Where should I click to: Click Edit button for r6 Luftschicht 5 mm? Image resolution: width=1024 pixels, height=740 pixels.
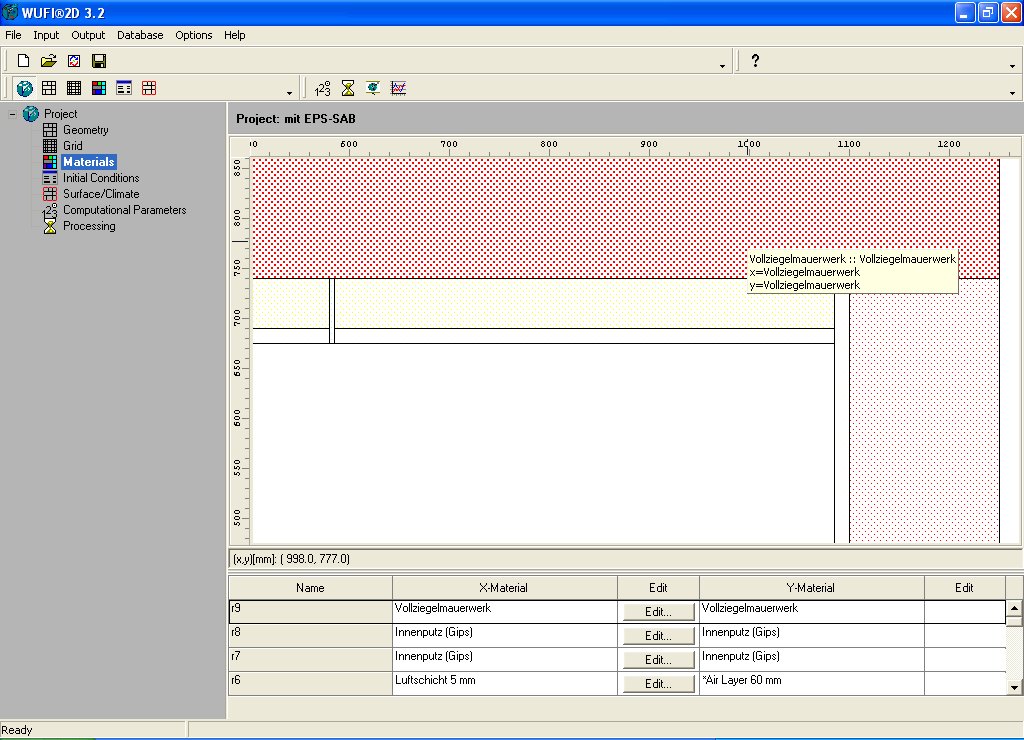658,684
